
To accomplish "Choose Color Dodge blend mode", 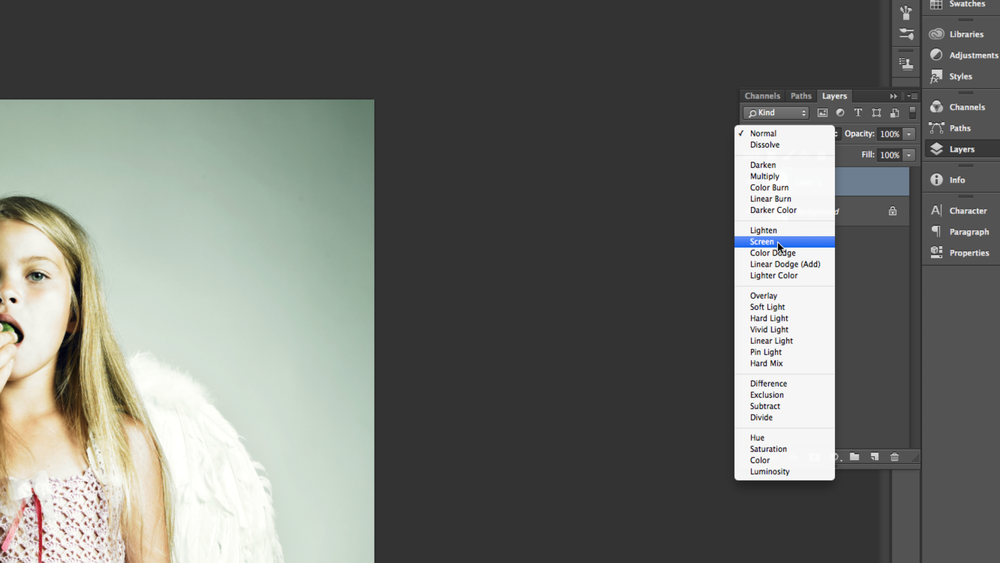I will point(784,253).
